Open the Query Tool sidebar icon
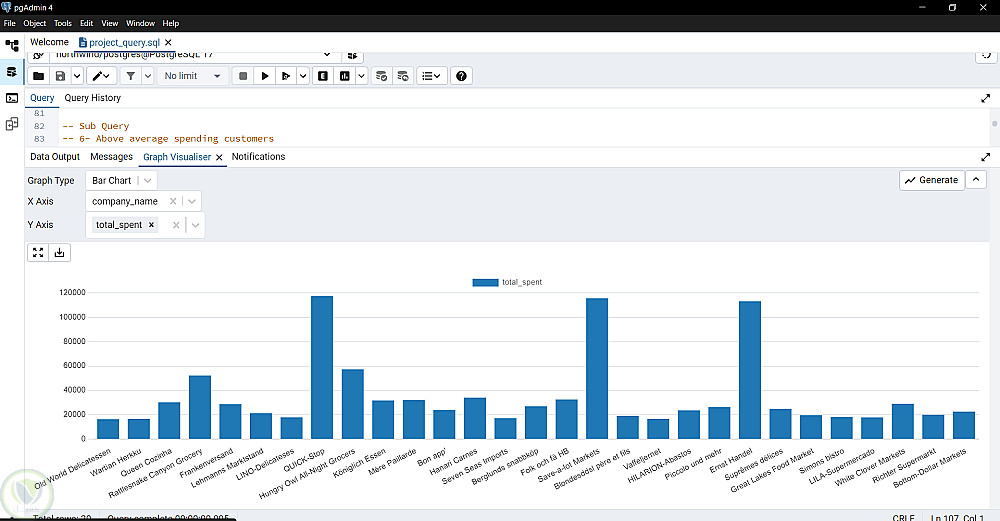Viewport: 1000px width, 521px height. 12,71
